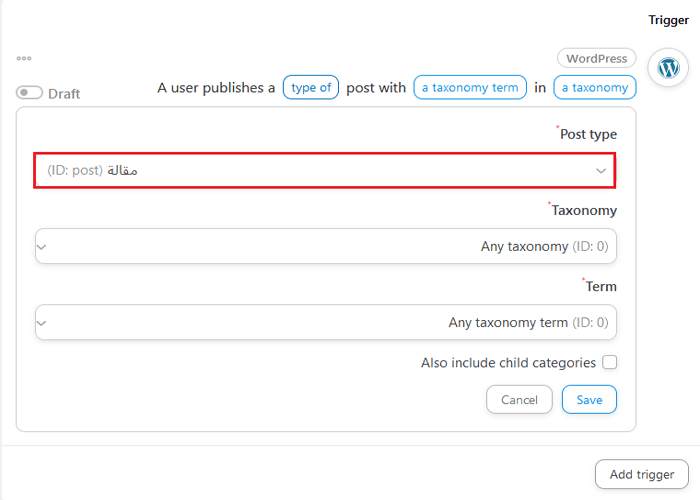Click the chevron in Post type field
Screen dimensions: 700x500
pyautogui.click(x=601, y=171)
